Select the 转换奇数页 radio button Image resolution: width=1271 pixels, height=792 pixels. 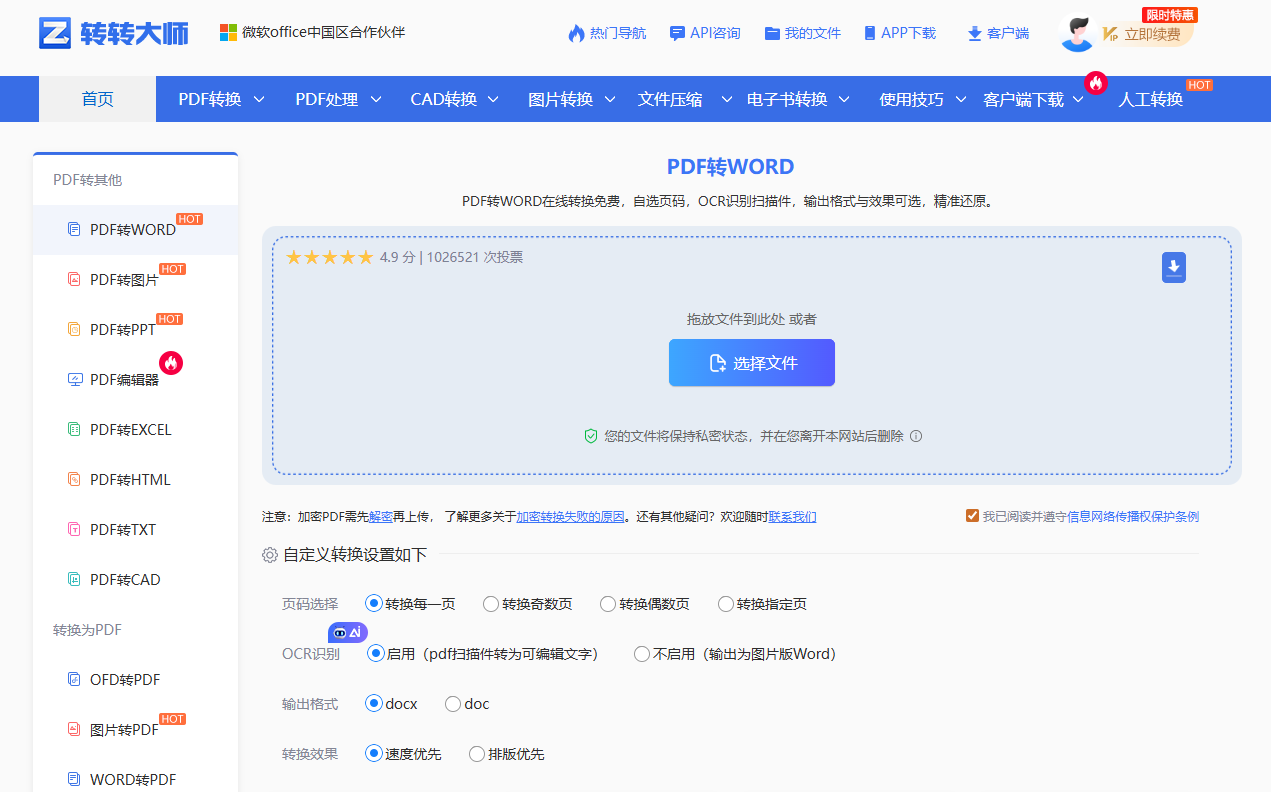coord(490,603)
